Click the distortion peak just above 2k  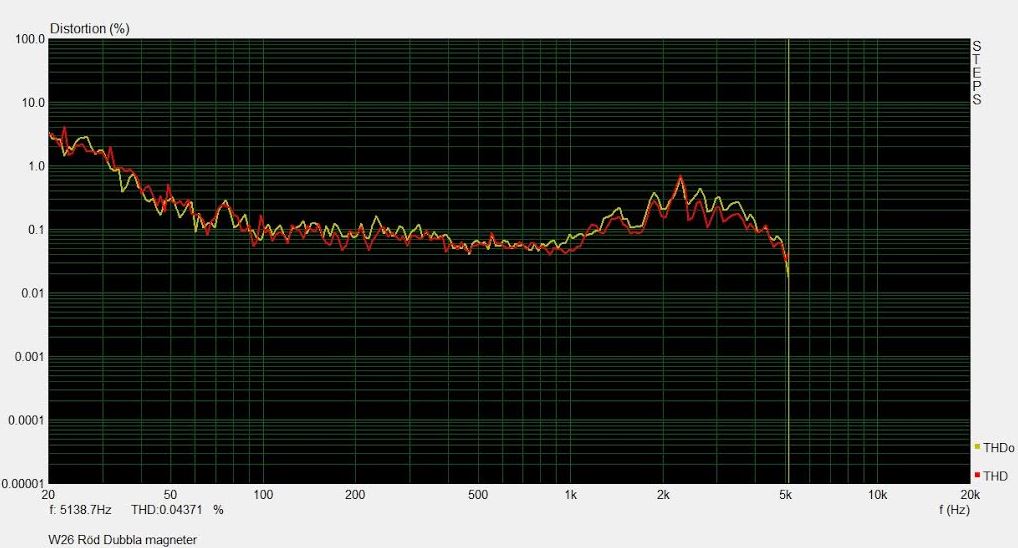coord(681,177)
